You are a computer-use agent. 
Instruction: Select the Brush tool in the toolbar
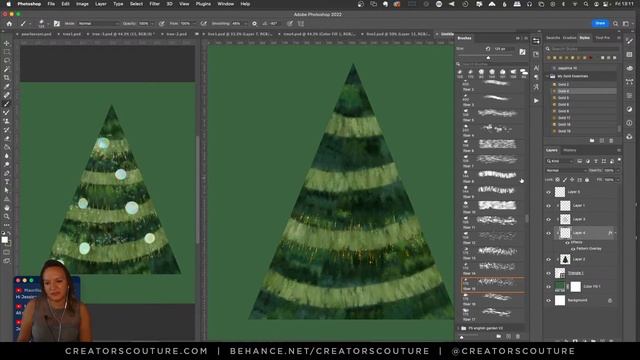point(7,104)
